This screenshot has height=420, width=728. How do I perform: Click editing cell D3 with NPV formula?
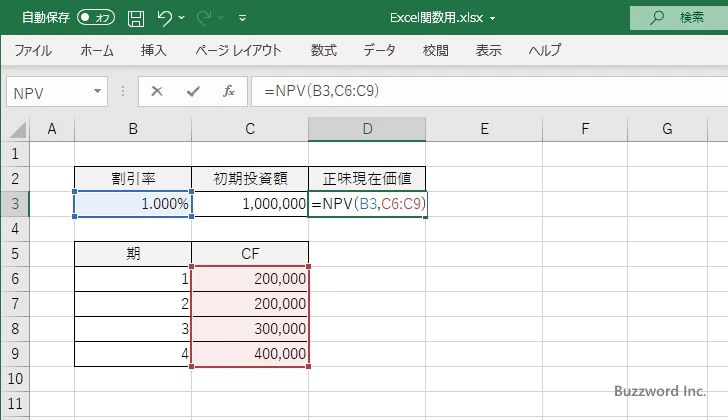[367, 204]
